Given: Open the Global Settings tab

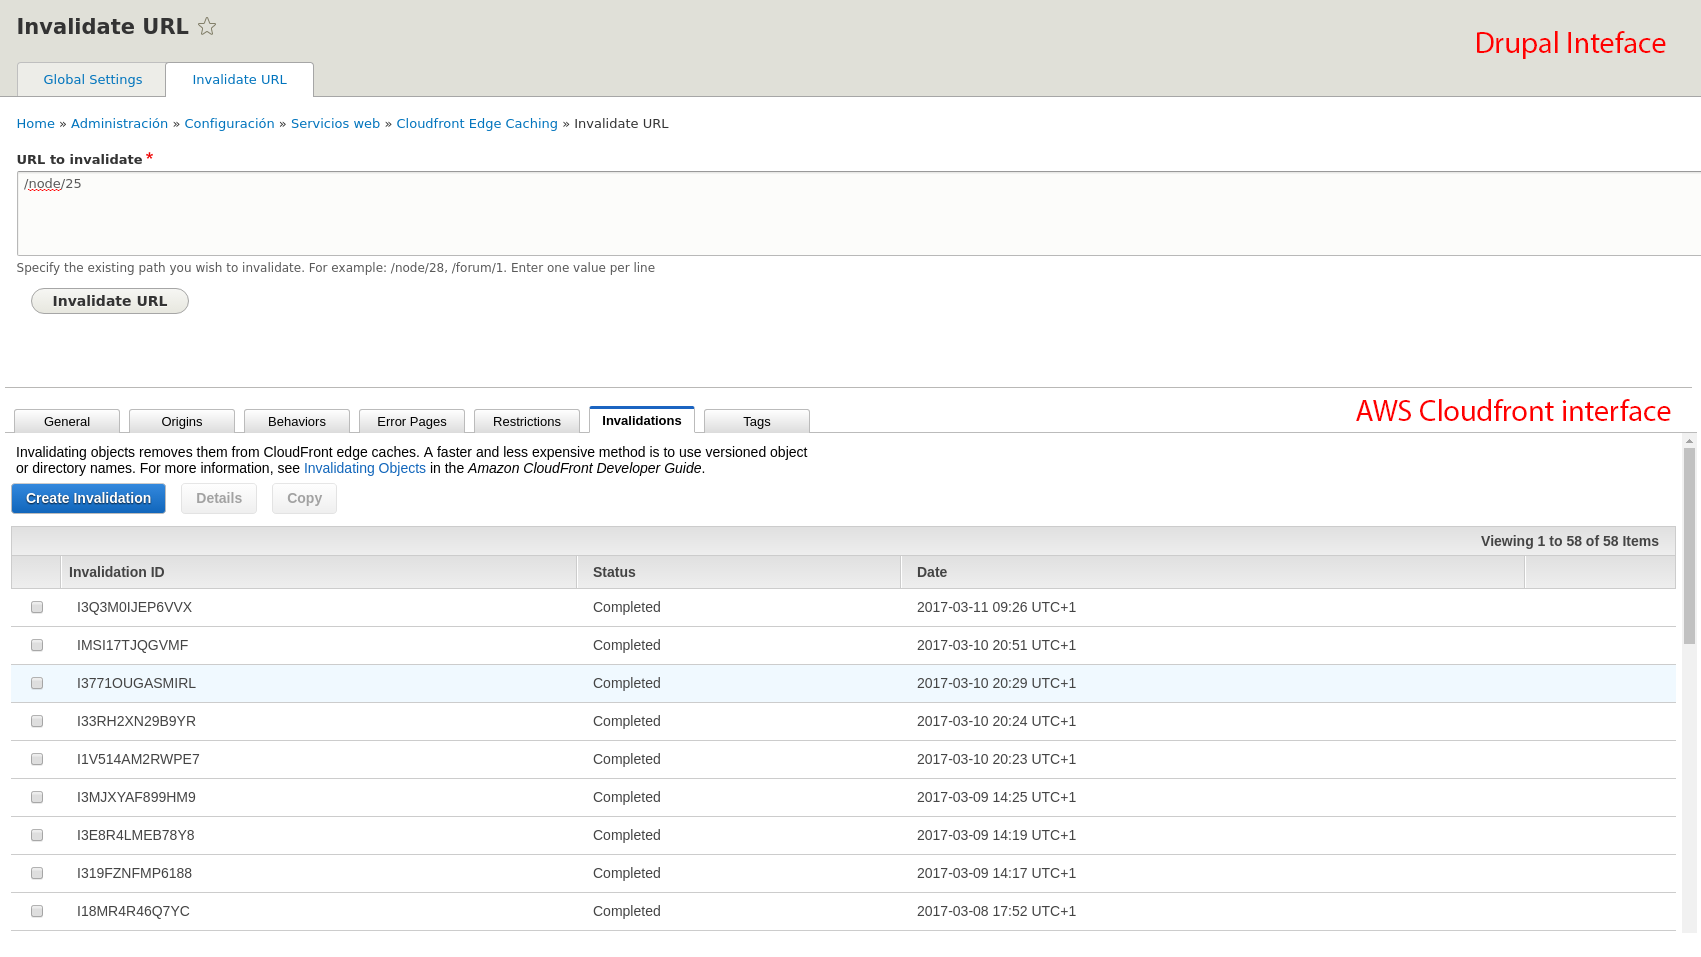Looking at the screenshot, I should [x=92, y=80].
